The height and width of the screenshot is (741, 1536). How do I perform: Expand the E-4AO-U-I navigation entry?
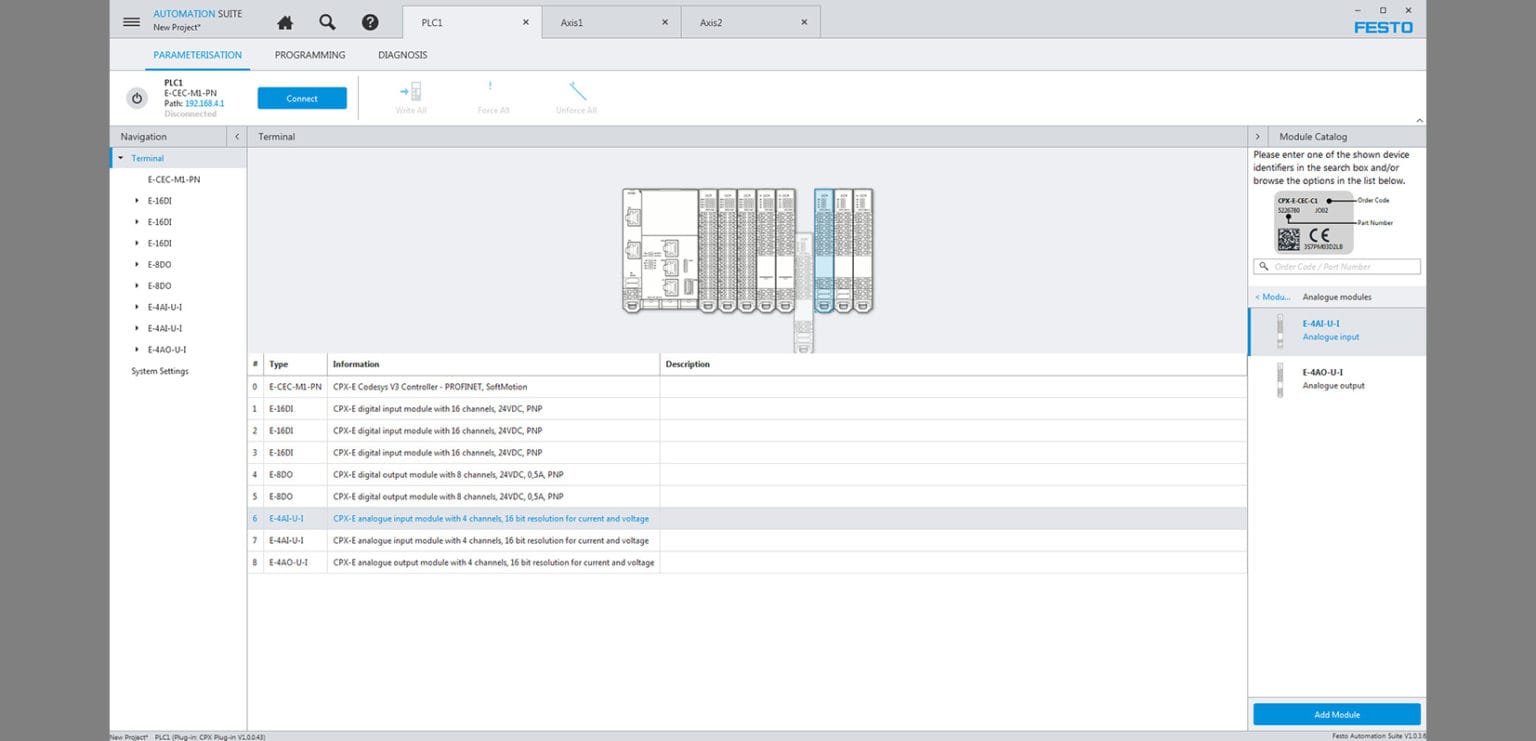pyautogui.click(x=136, y=349)
